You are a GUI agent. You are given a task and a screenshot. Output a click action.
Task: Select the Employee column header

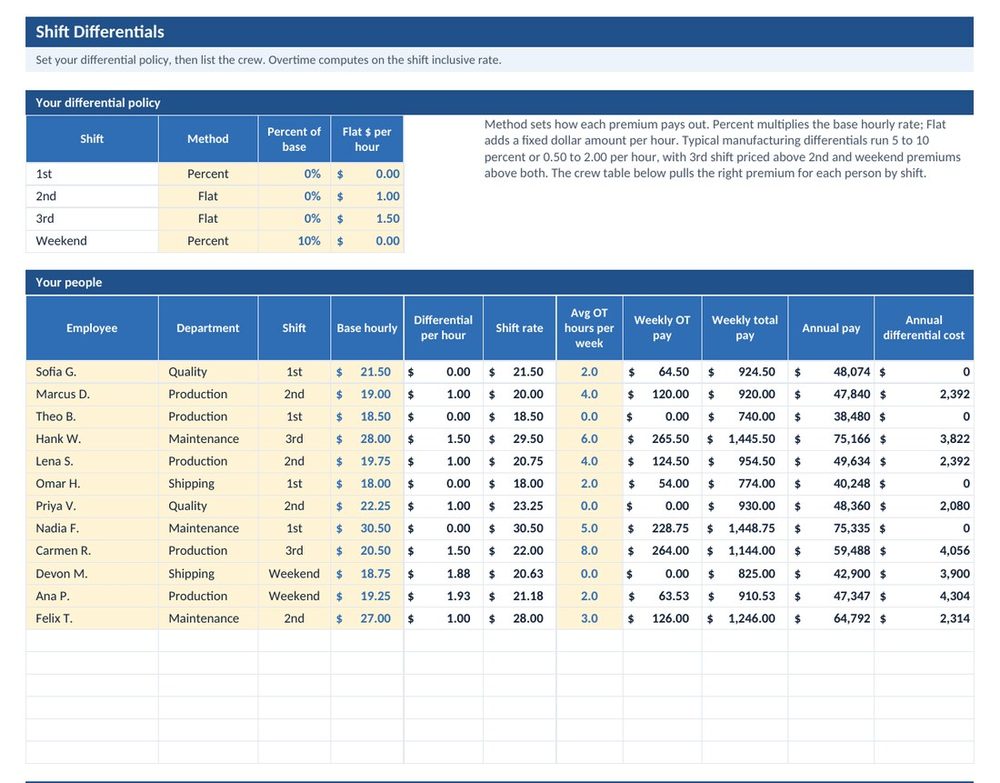92,328
